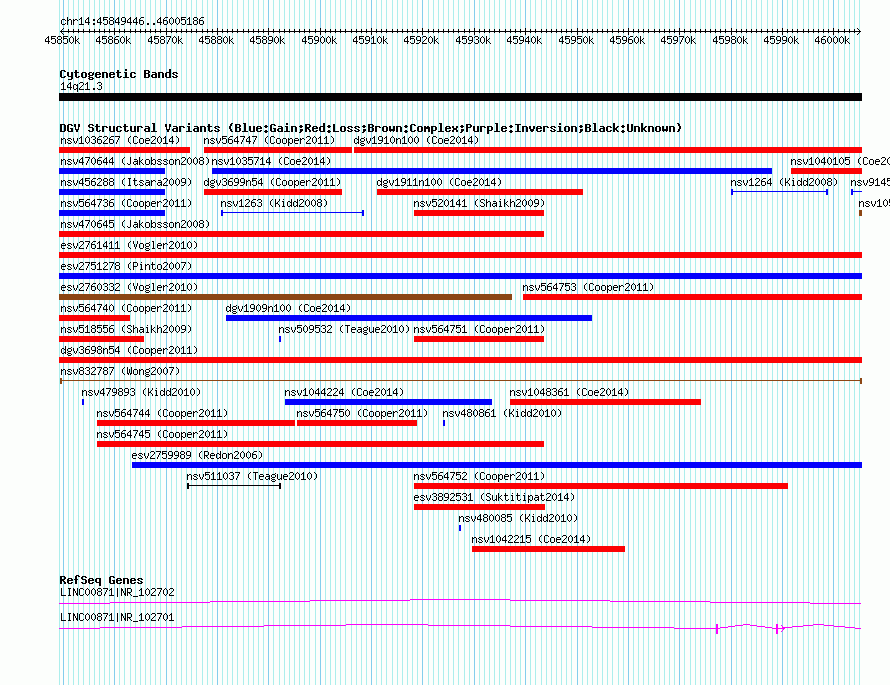Click nsv1263 (Kidd2008) label

274,203
